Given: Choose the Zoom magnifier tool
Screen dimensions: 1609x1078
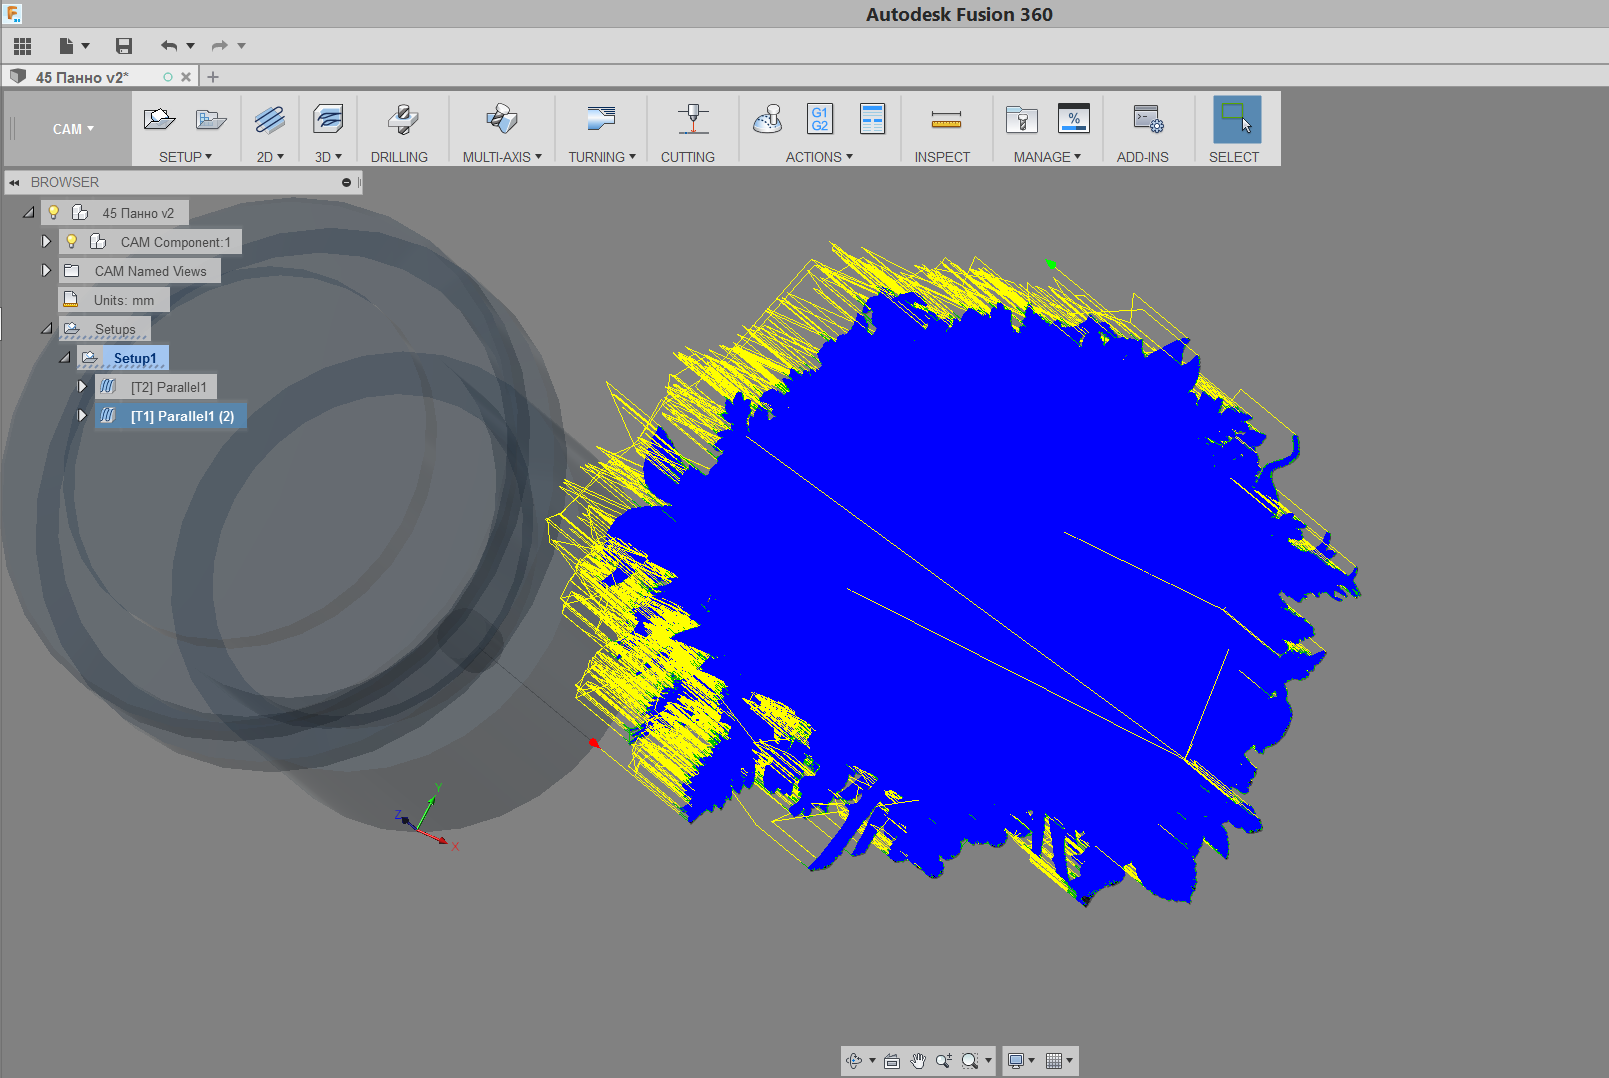Looking at the screenshot, I should tap(943, 1061).
